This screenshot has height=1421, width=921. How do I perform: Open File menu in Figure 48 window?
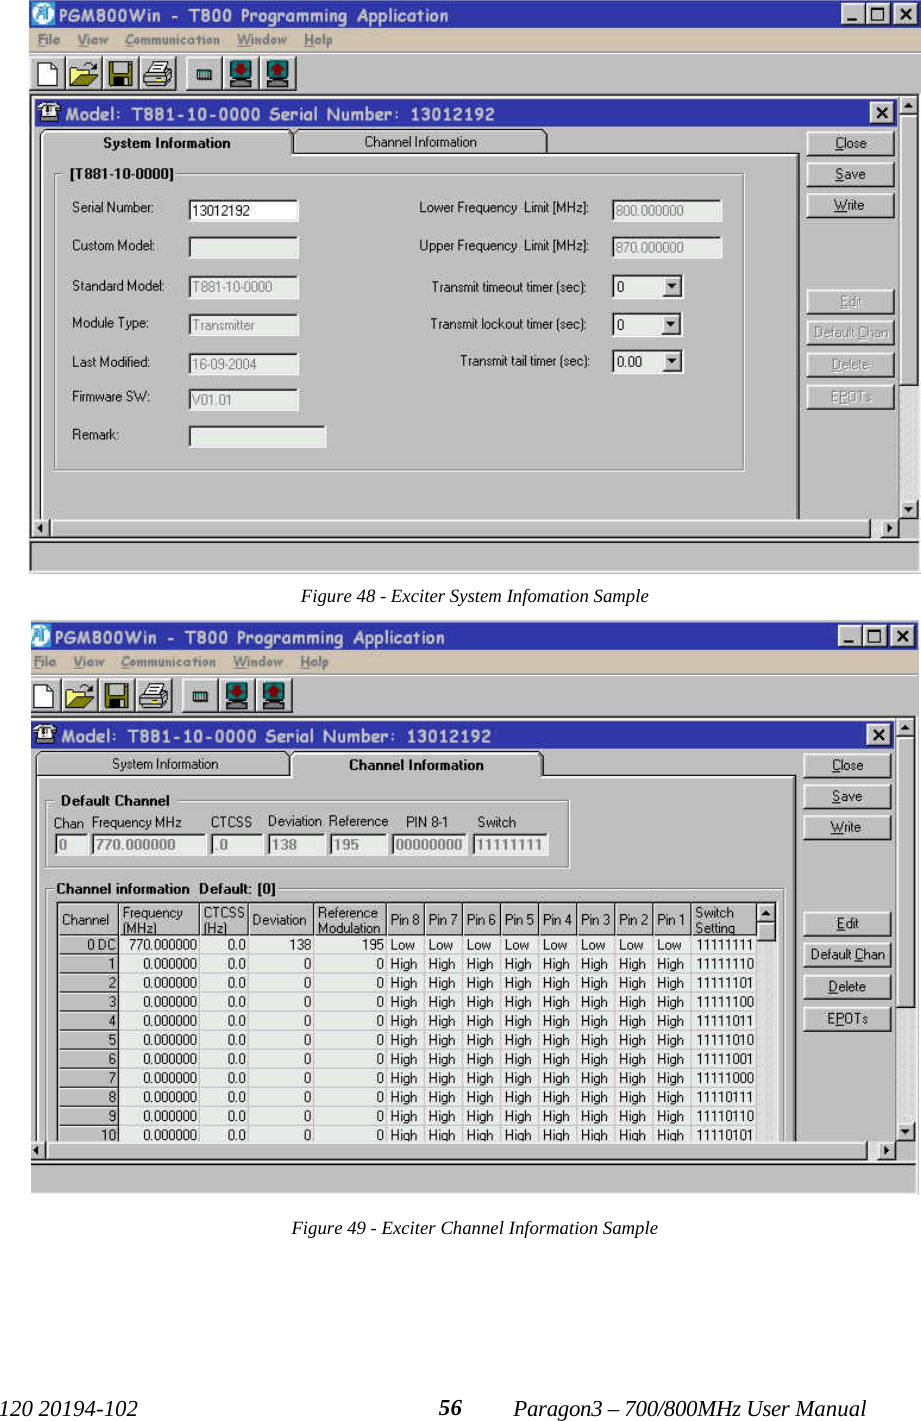click(x=49, y=40)
